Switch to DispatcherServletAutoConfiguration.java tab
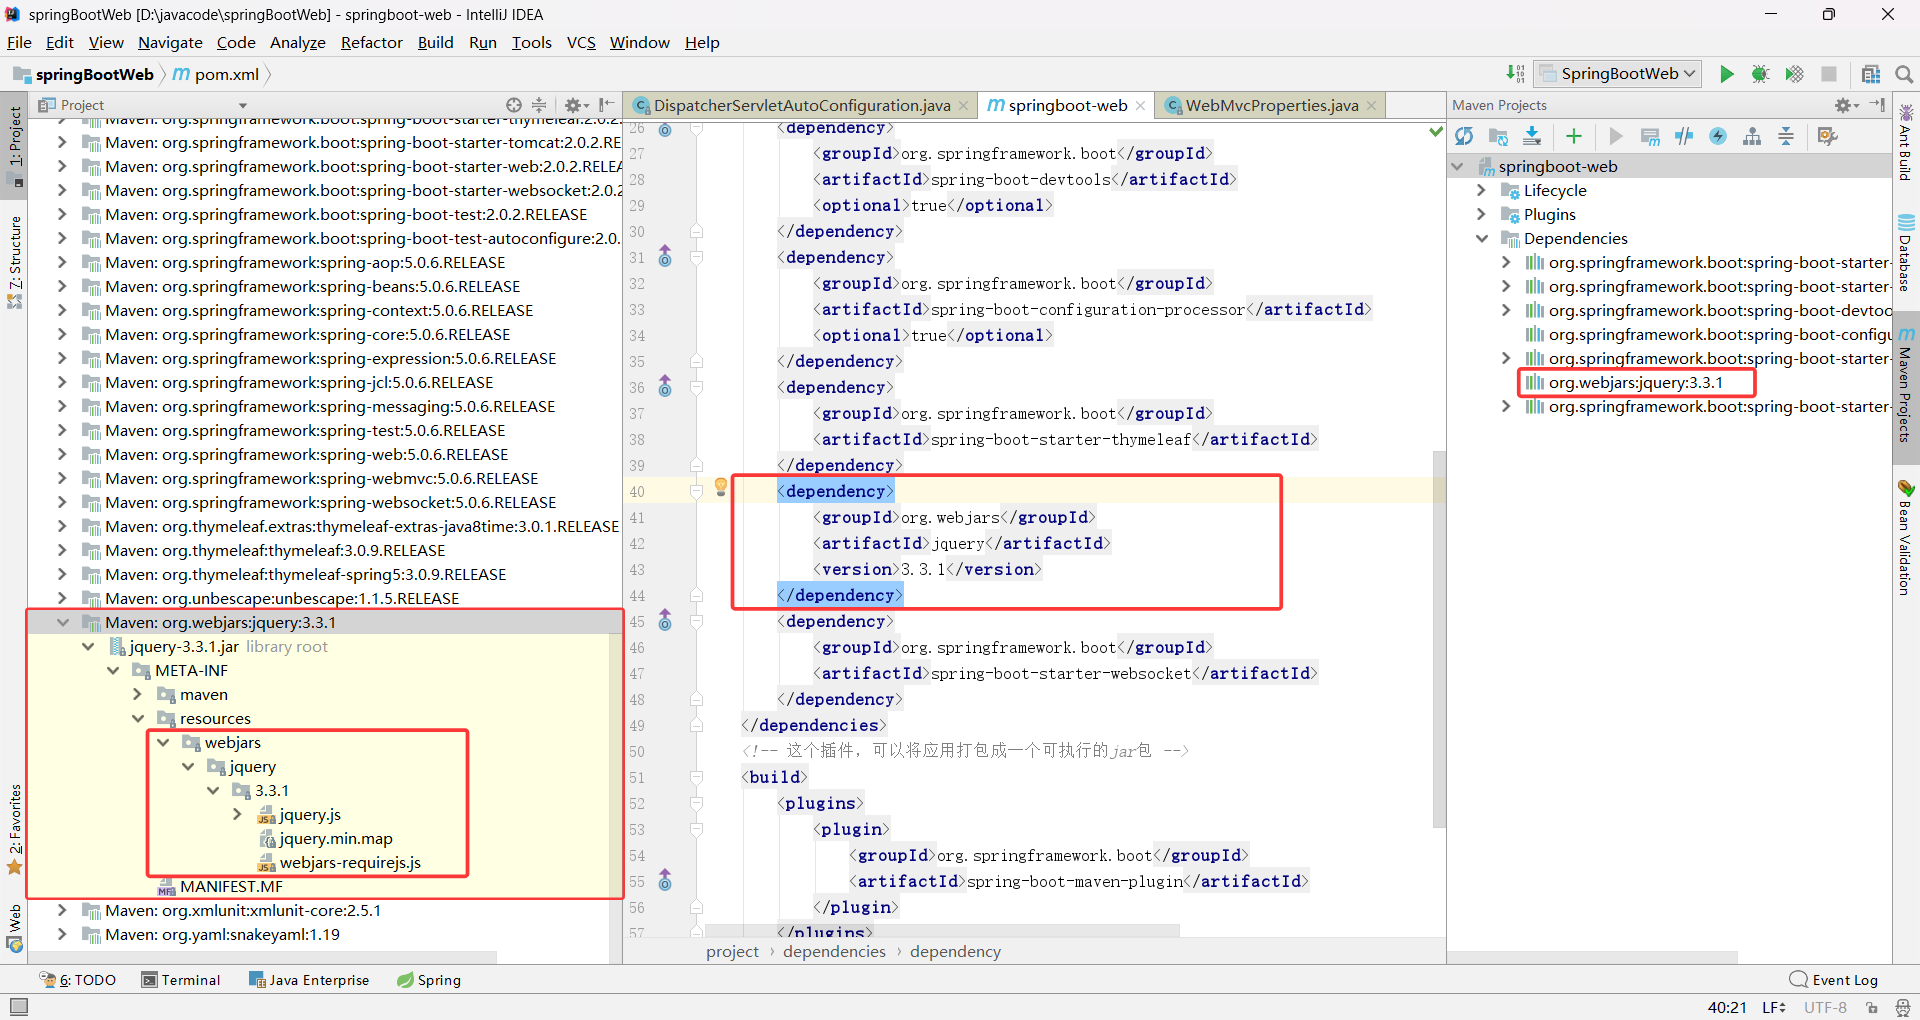The width and height of the screenshot is (1920, 1020). pos(801,105)
